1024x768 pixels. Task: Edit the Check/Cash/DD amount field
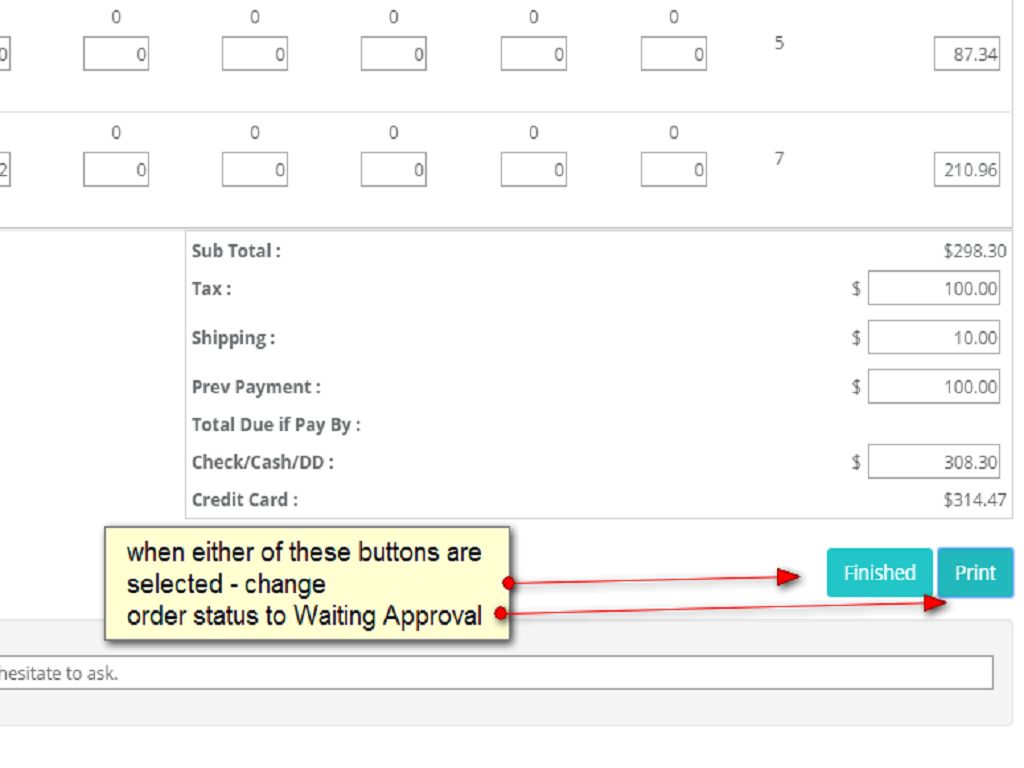click(x=934, y=463)
